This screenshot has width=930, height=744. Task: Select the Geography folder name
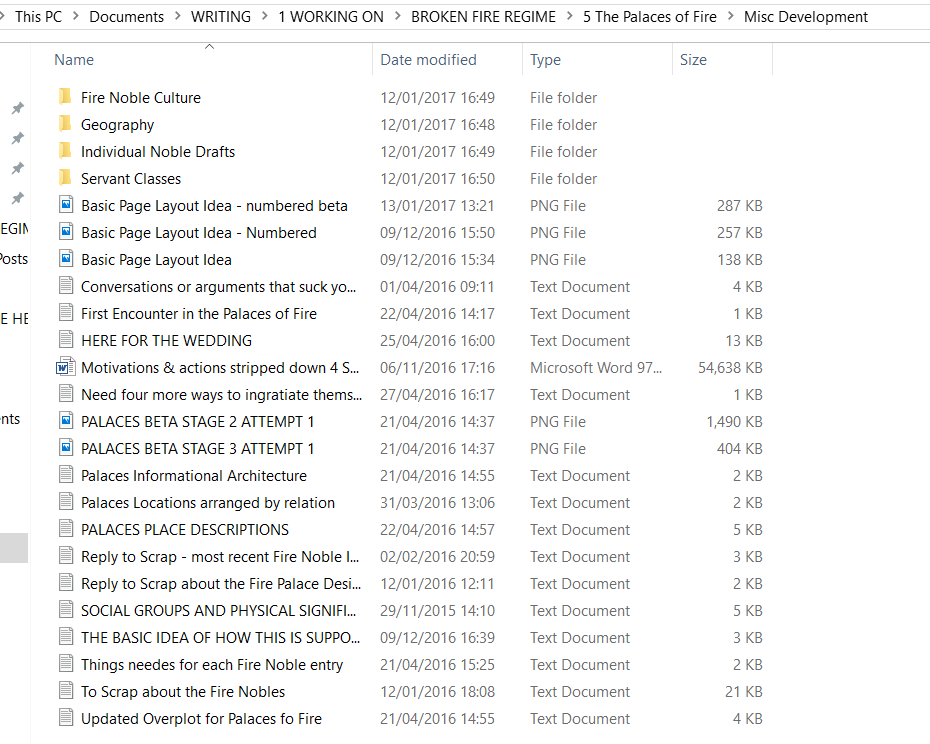pos(117,125)
